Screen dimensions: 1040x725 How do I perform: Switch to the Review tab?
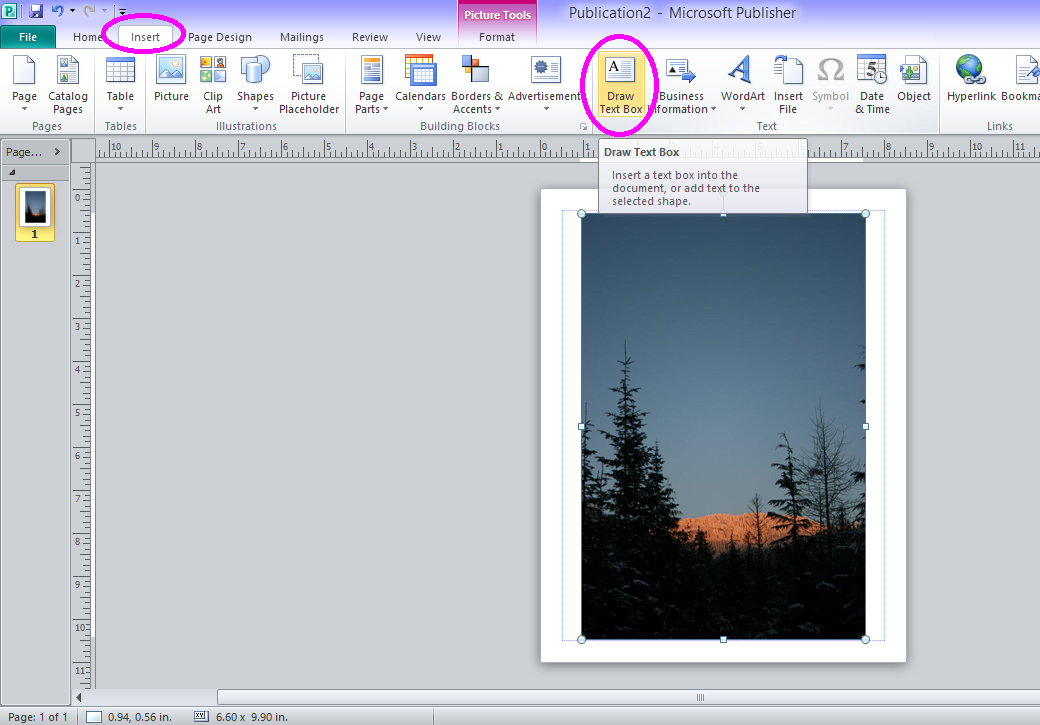370,37
